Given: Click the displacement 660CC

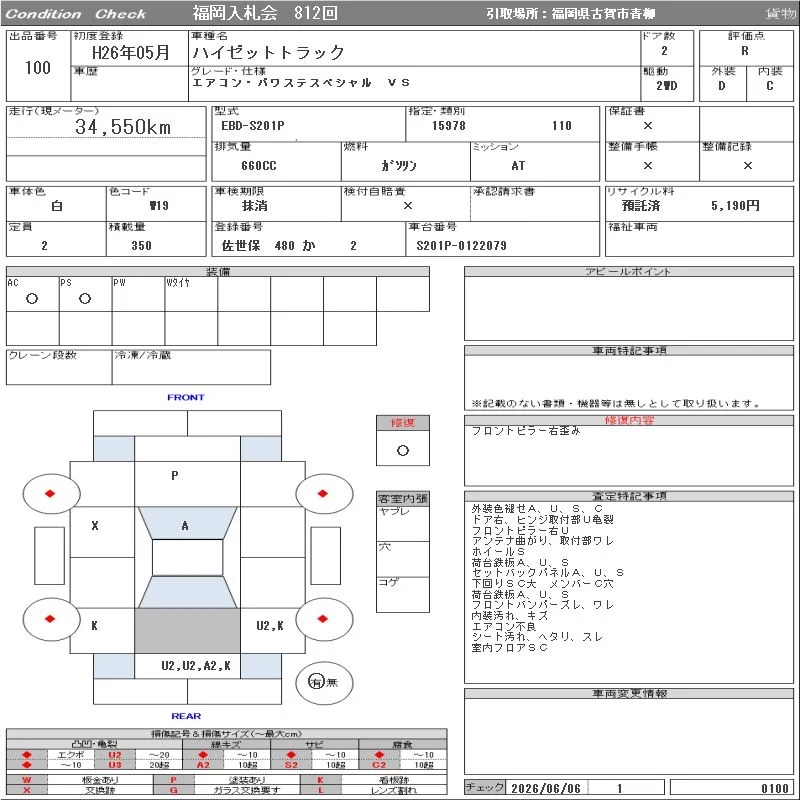Looking at the screenshot, I should coord(259,166).
